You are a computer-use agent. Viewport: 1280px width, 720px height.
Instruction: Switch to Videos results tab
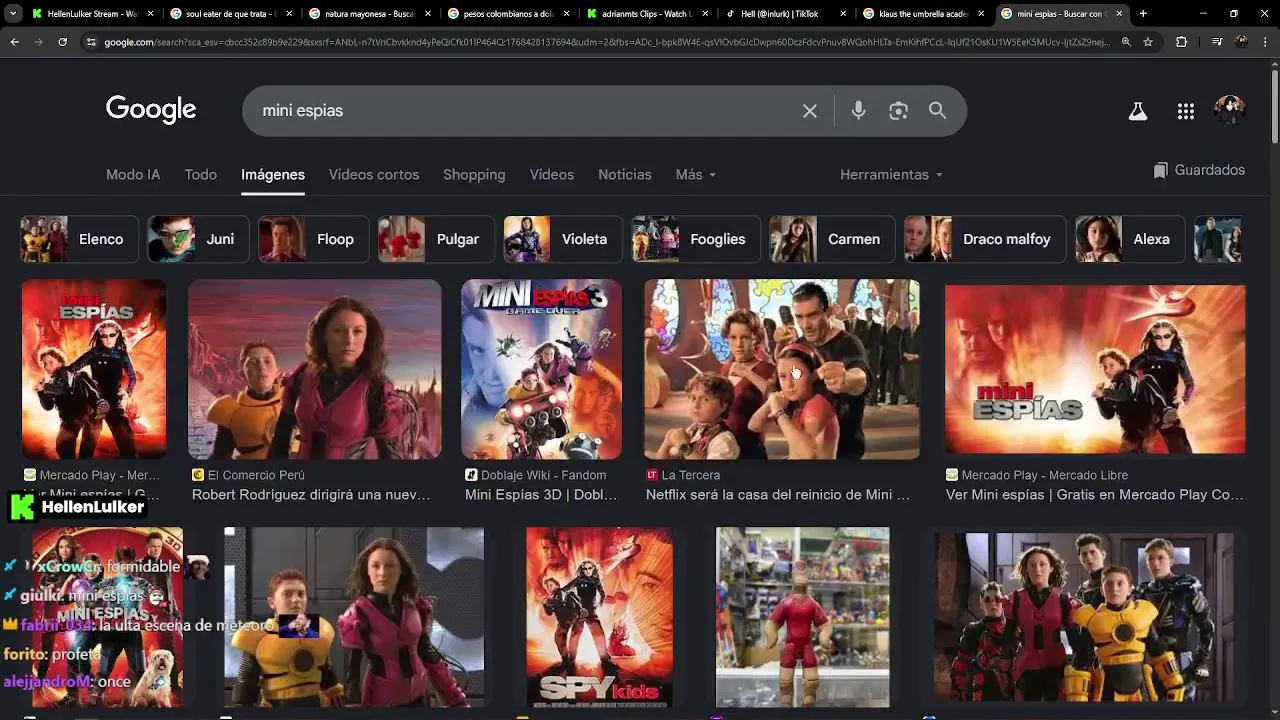click(x=552, y=175)
